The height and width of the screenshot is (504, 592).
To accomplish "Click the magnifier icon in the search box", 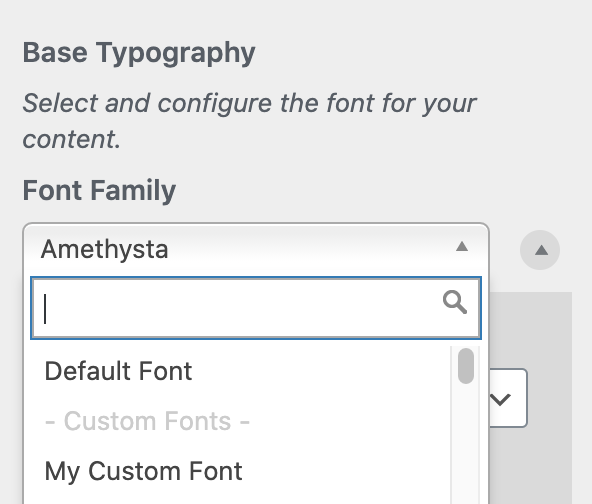I will 455,302.
